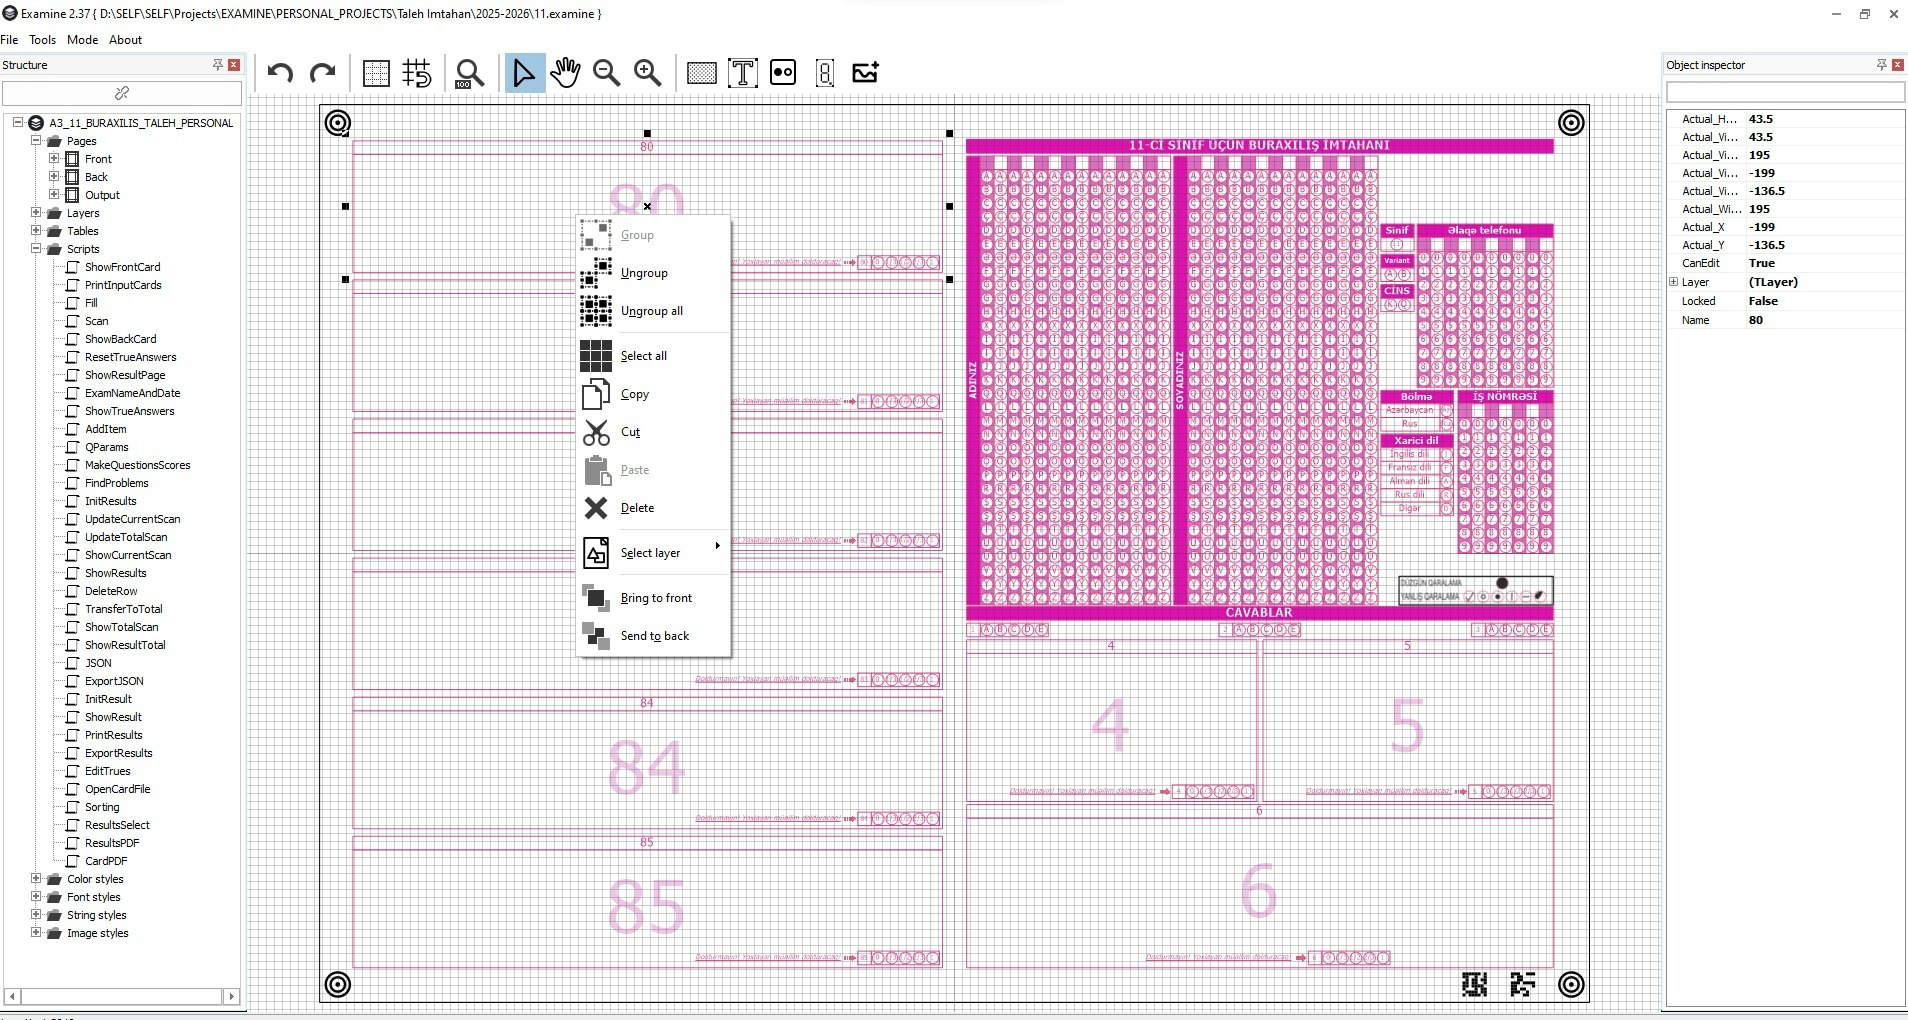This screenshot has height=1020, width=1908.
Task: Select the seven-segment digit tool
Action: click(825, 73)
